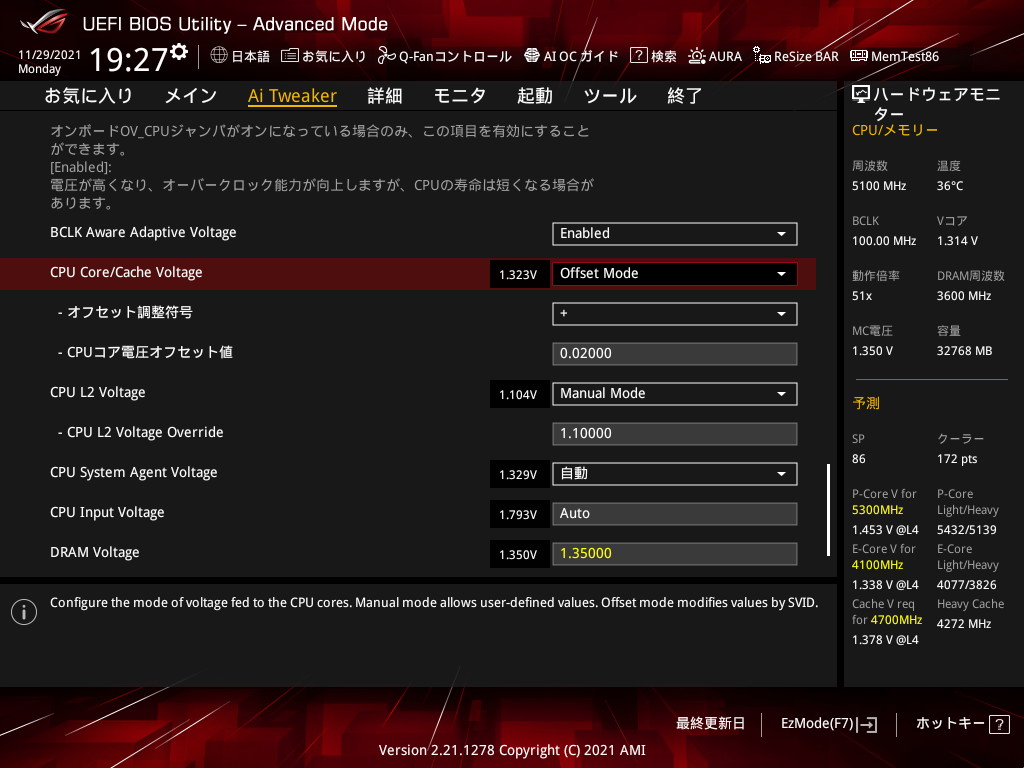Click the CPU/メモリー heading
The height and width of the screenshot is (768, 1024).
click(895, 130)
